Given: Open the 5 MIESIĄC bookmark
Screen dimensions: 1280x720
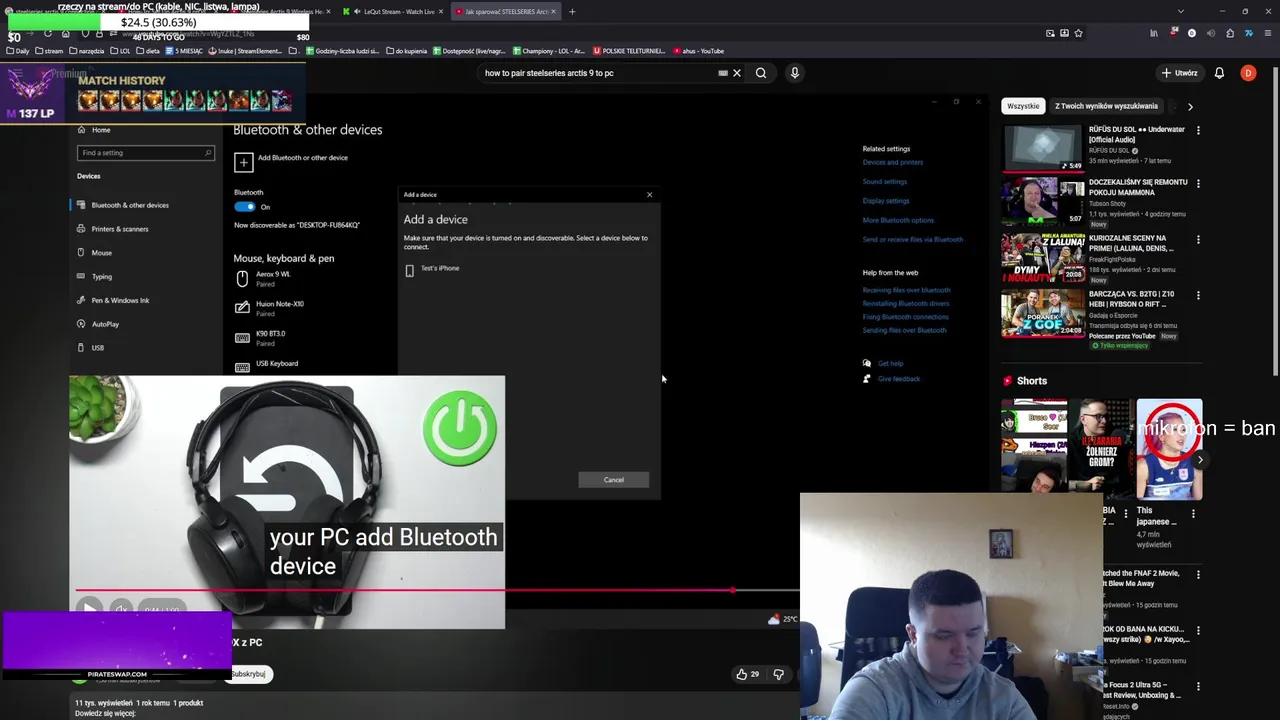Looking at the screenshot, I should click(x=184, y=51).
